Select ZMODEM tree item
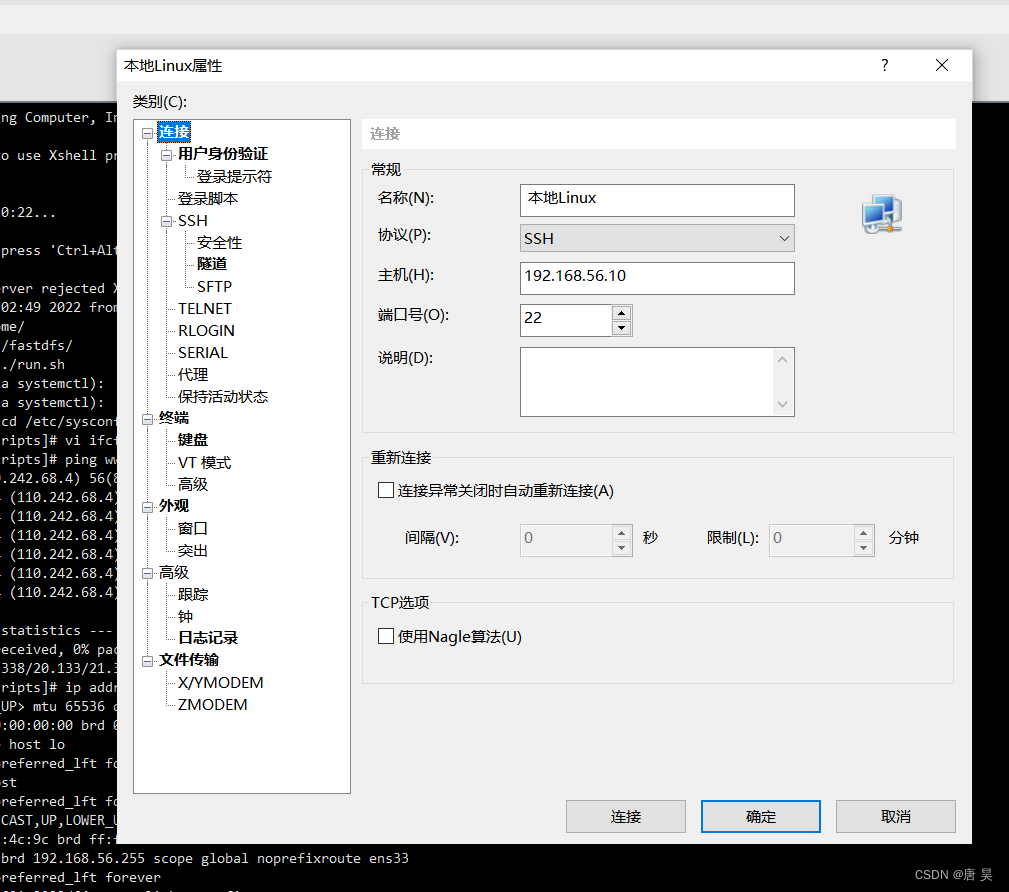This screenshot has height=892, width=1009. tap(212, 705)
